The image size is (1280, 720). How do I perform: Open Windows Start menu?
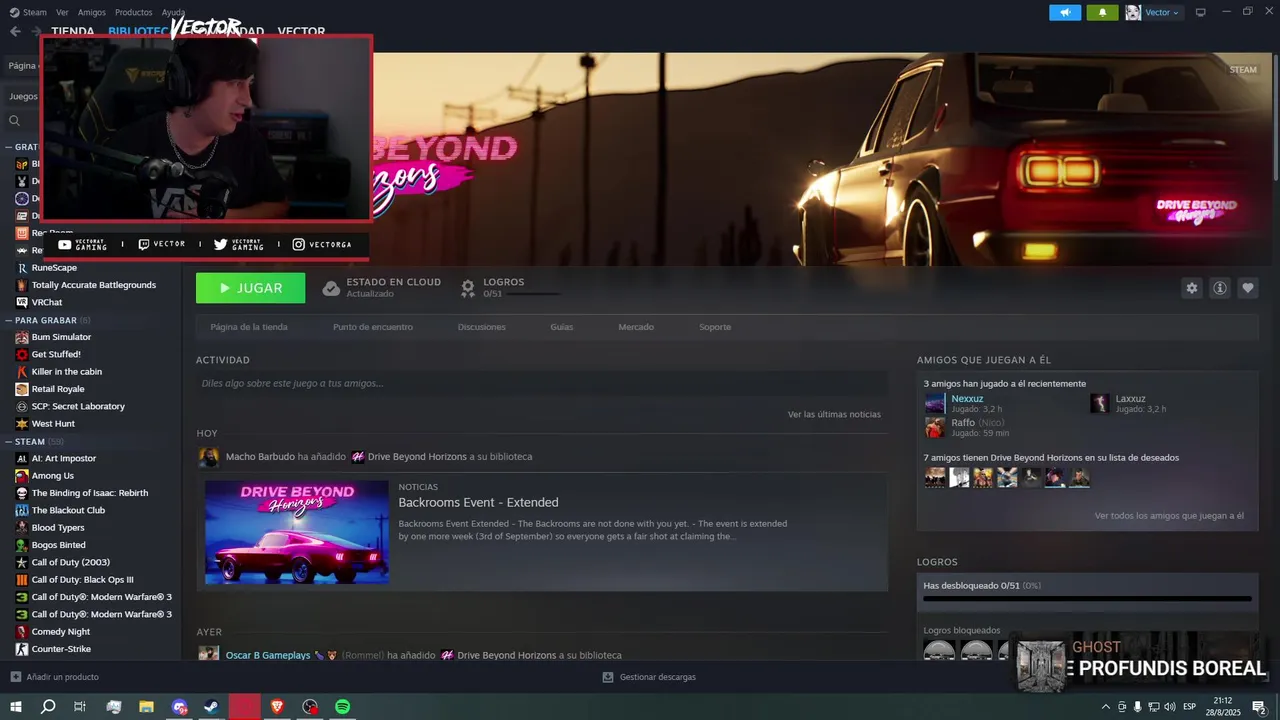click(16, 707)
